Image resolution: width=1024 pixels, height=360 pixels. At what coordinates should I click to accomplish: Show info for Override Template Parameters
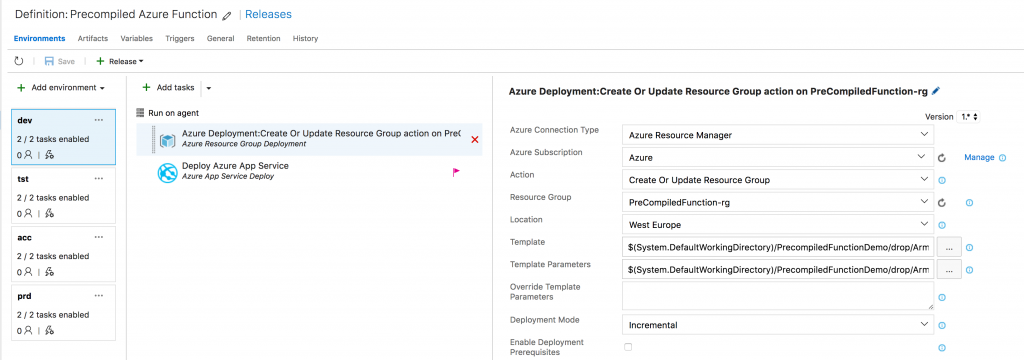click(x=942, y=297)
